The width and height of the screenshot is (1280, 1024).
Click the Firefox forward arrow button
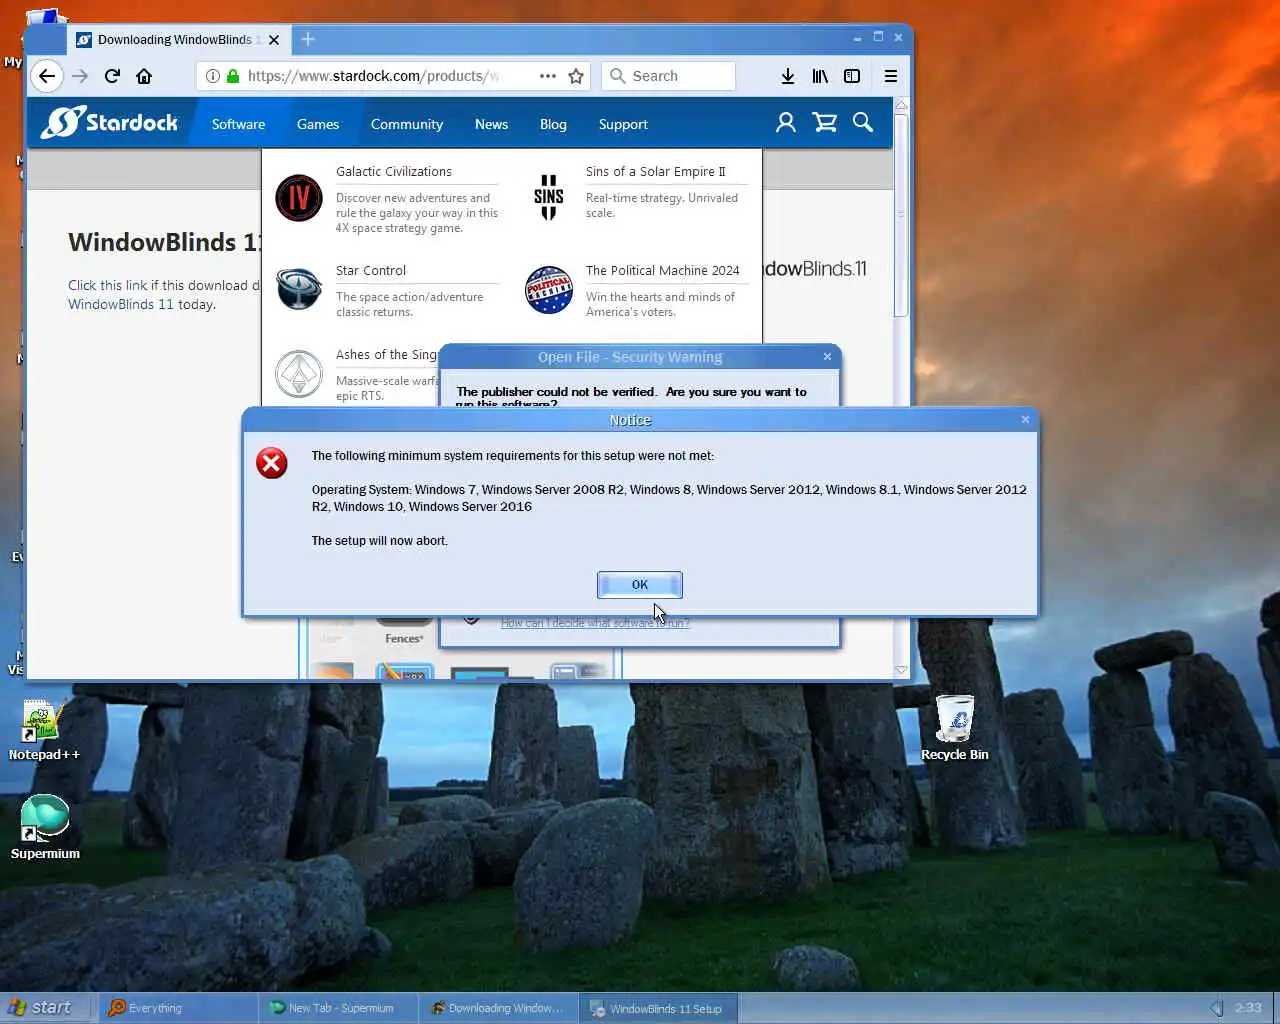click(x=80, y=76)
